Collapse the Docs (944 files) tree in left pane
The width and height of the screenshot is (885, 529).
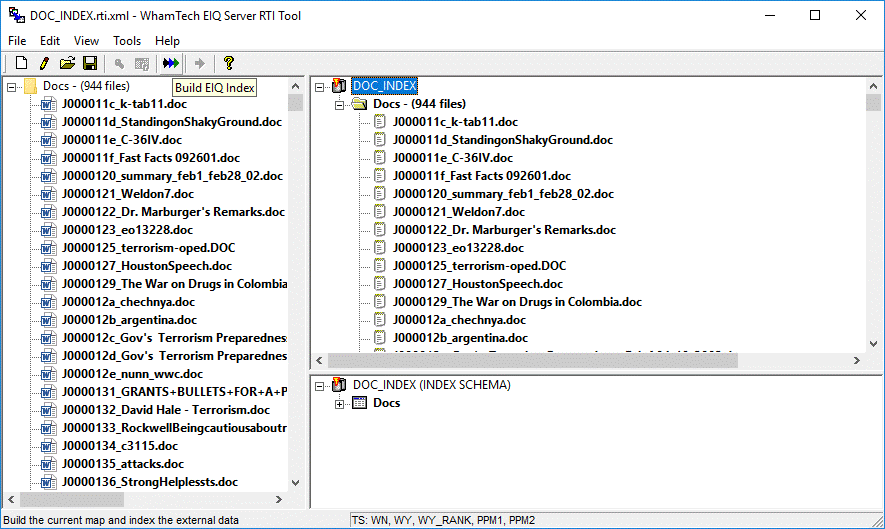[11, 87]
